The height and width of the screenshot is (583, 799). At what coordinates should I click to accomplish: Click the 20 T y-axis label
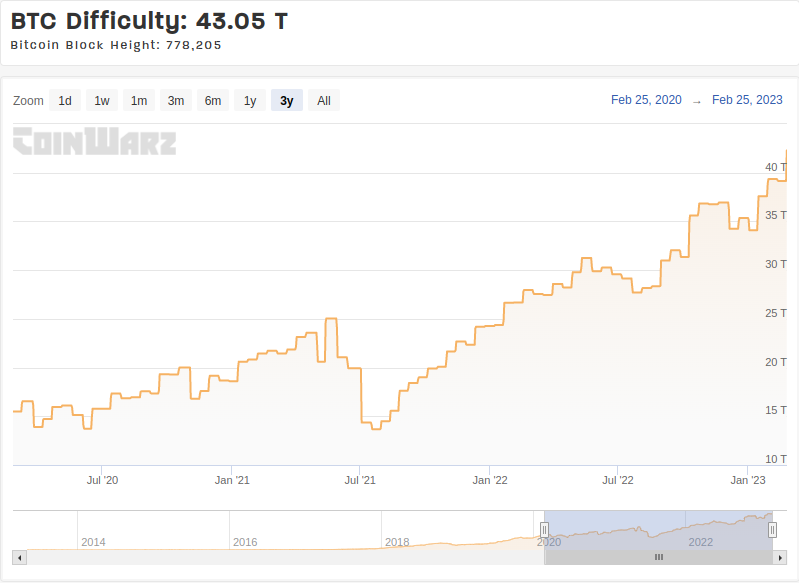tap(776, 362)
